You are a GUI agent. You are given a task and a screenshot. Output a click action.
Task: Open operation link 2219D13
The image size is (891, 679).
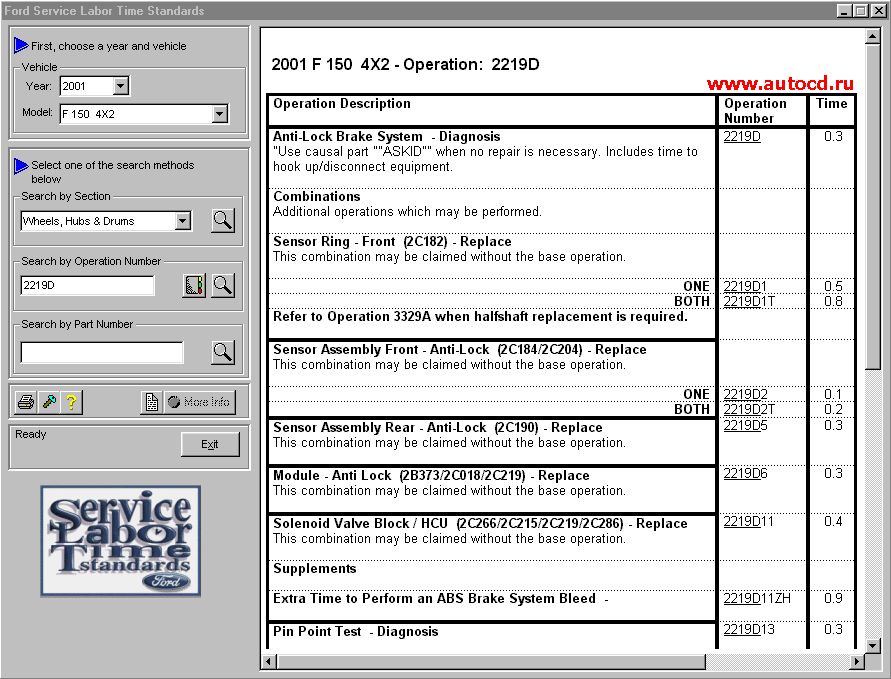749,629
